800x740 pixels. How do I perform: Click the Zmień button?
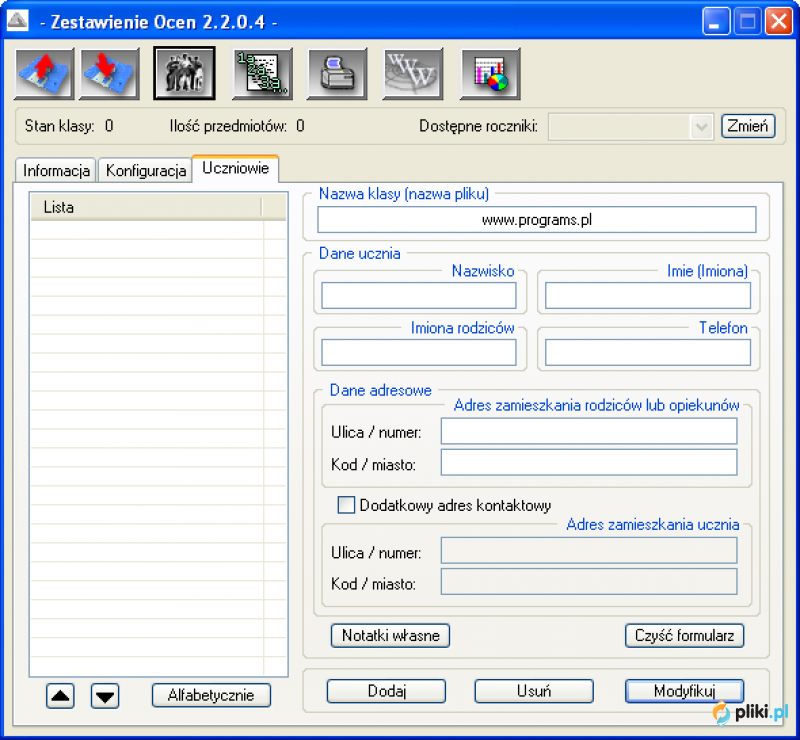[x=748, y=126]
